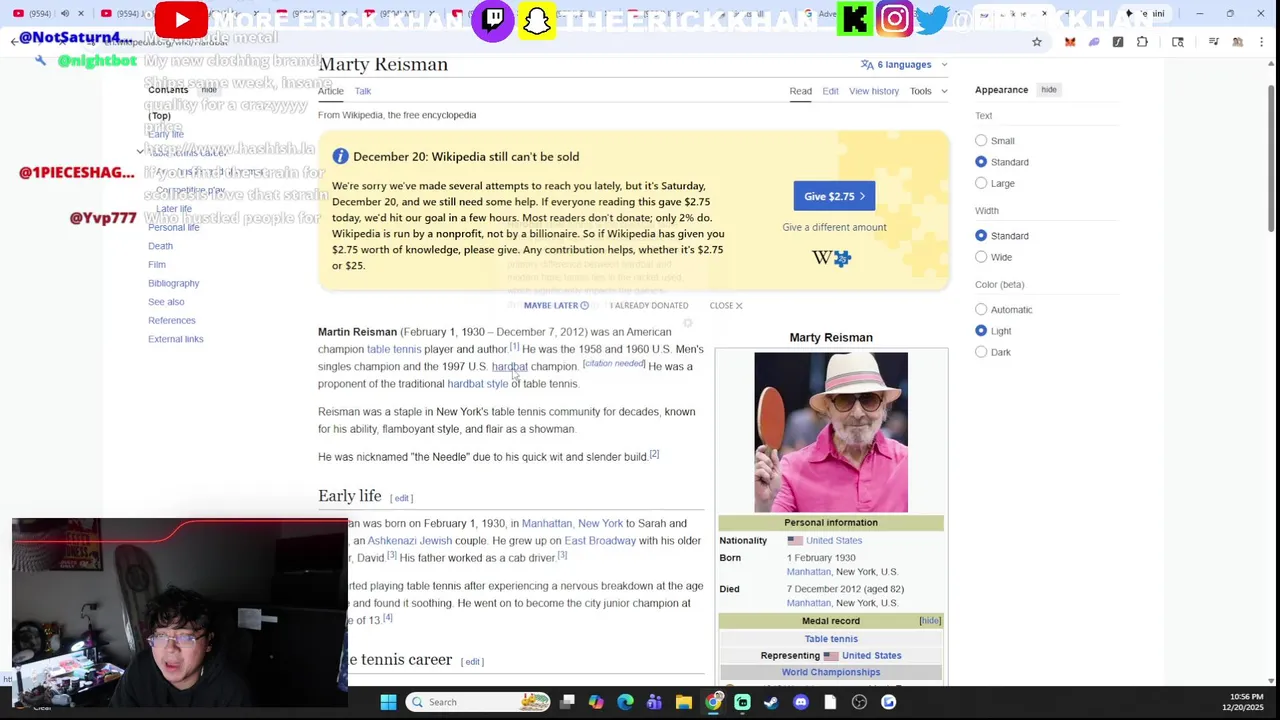1280x720 pixels.
Task: Jump to the References section
Action: coord(172,320)
